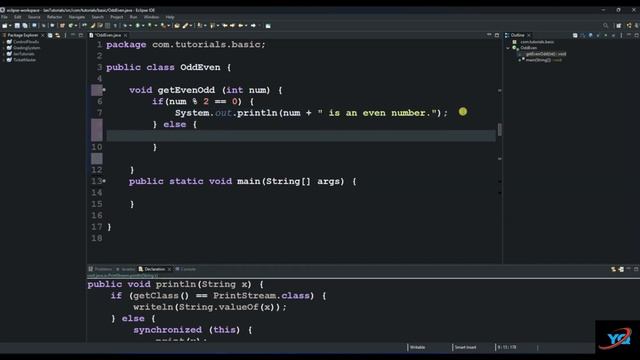Switch to the Problems tab
Viewport: 640px width, 360px height.
click(x=100, y=269)
